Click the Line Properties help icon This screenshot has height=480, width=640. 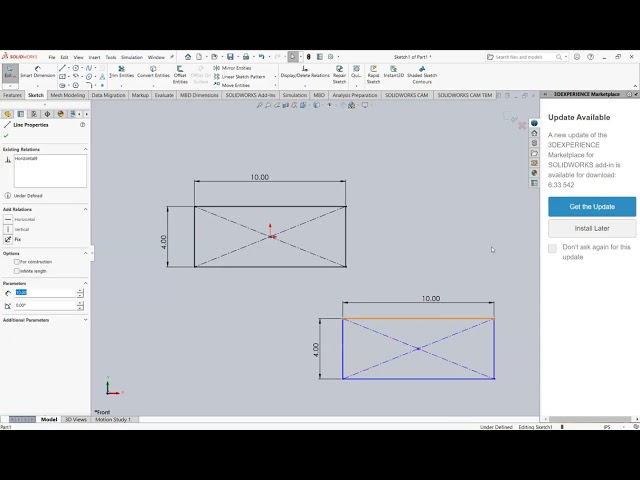[x=82, y=124]
